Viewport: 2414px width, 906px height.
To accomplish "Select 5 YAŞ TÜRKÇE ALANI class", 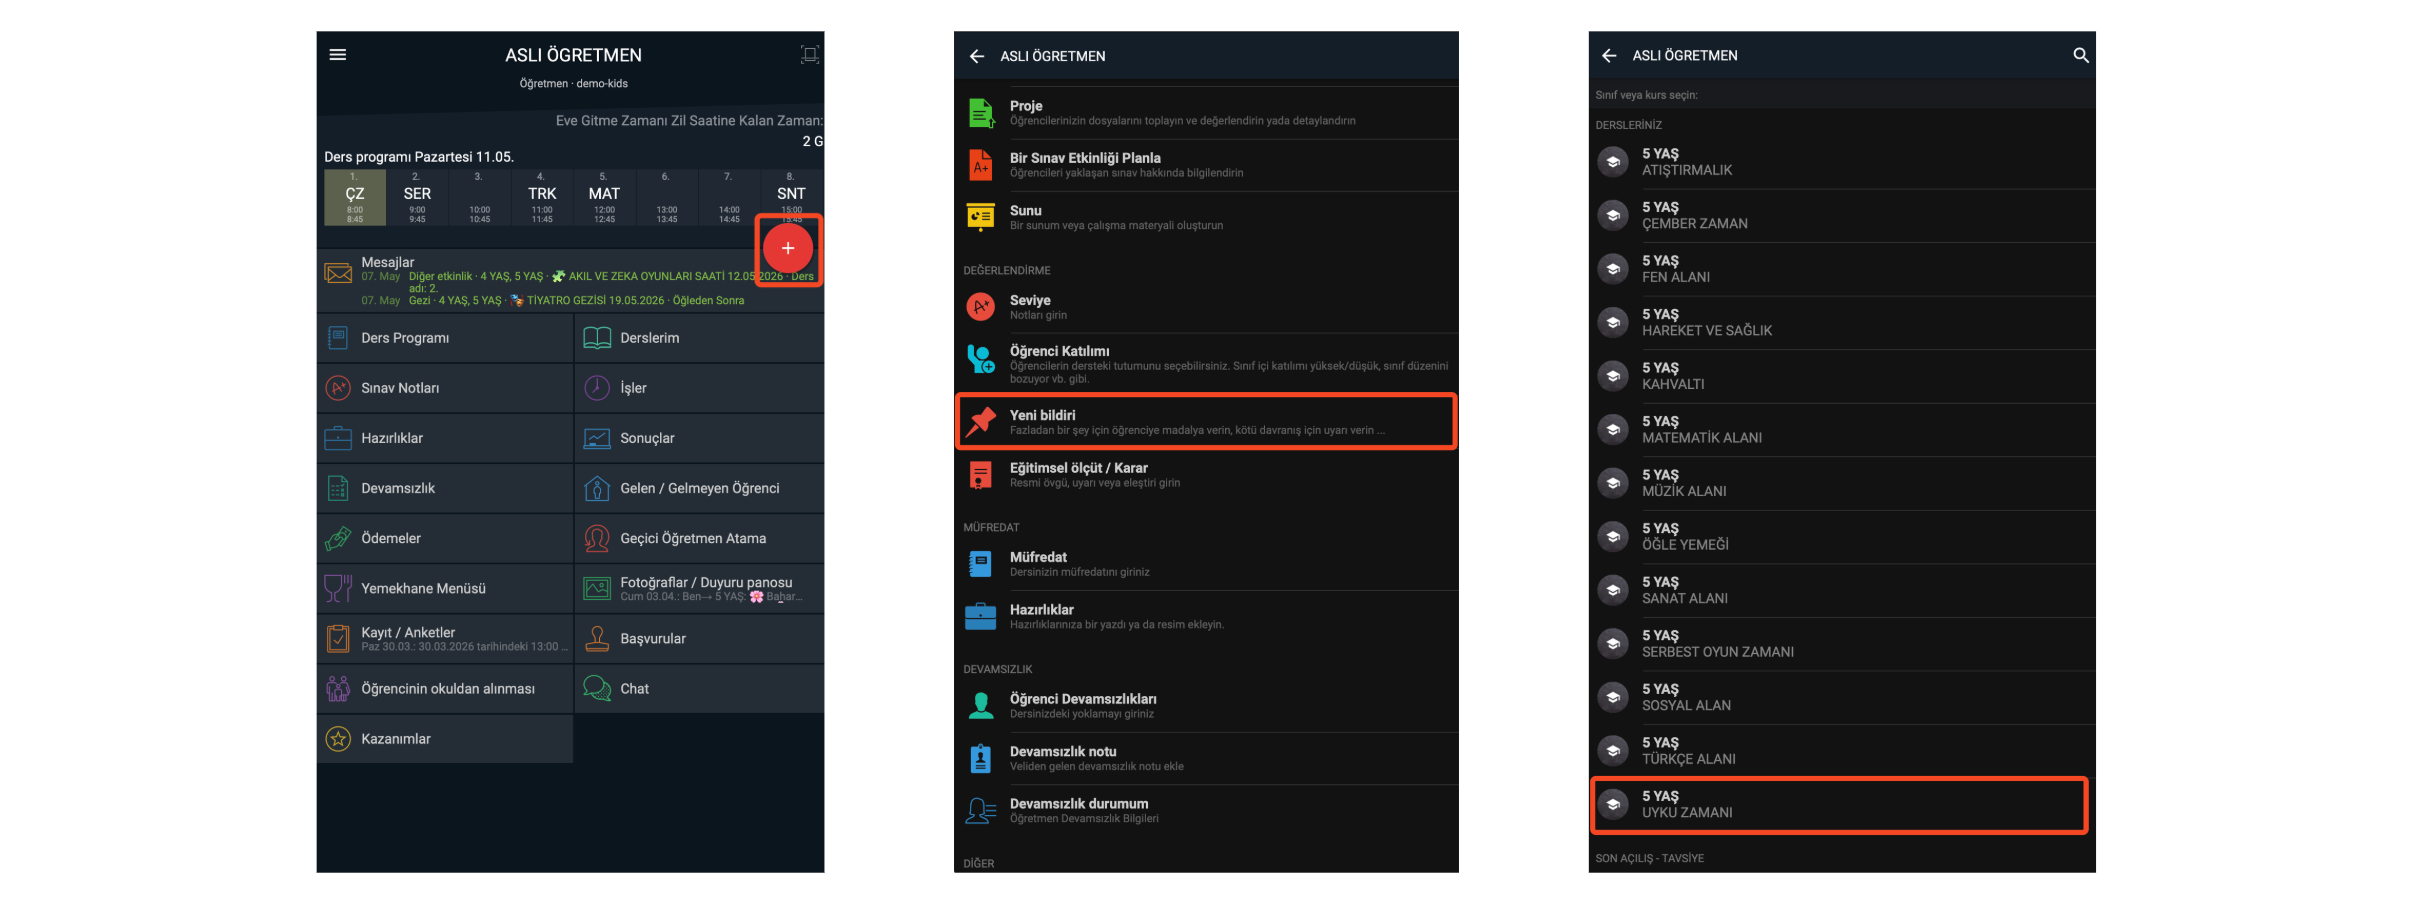I will pyautogui.click(x=1841, y=751).
